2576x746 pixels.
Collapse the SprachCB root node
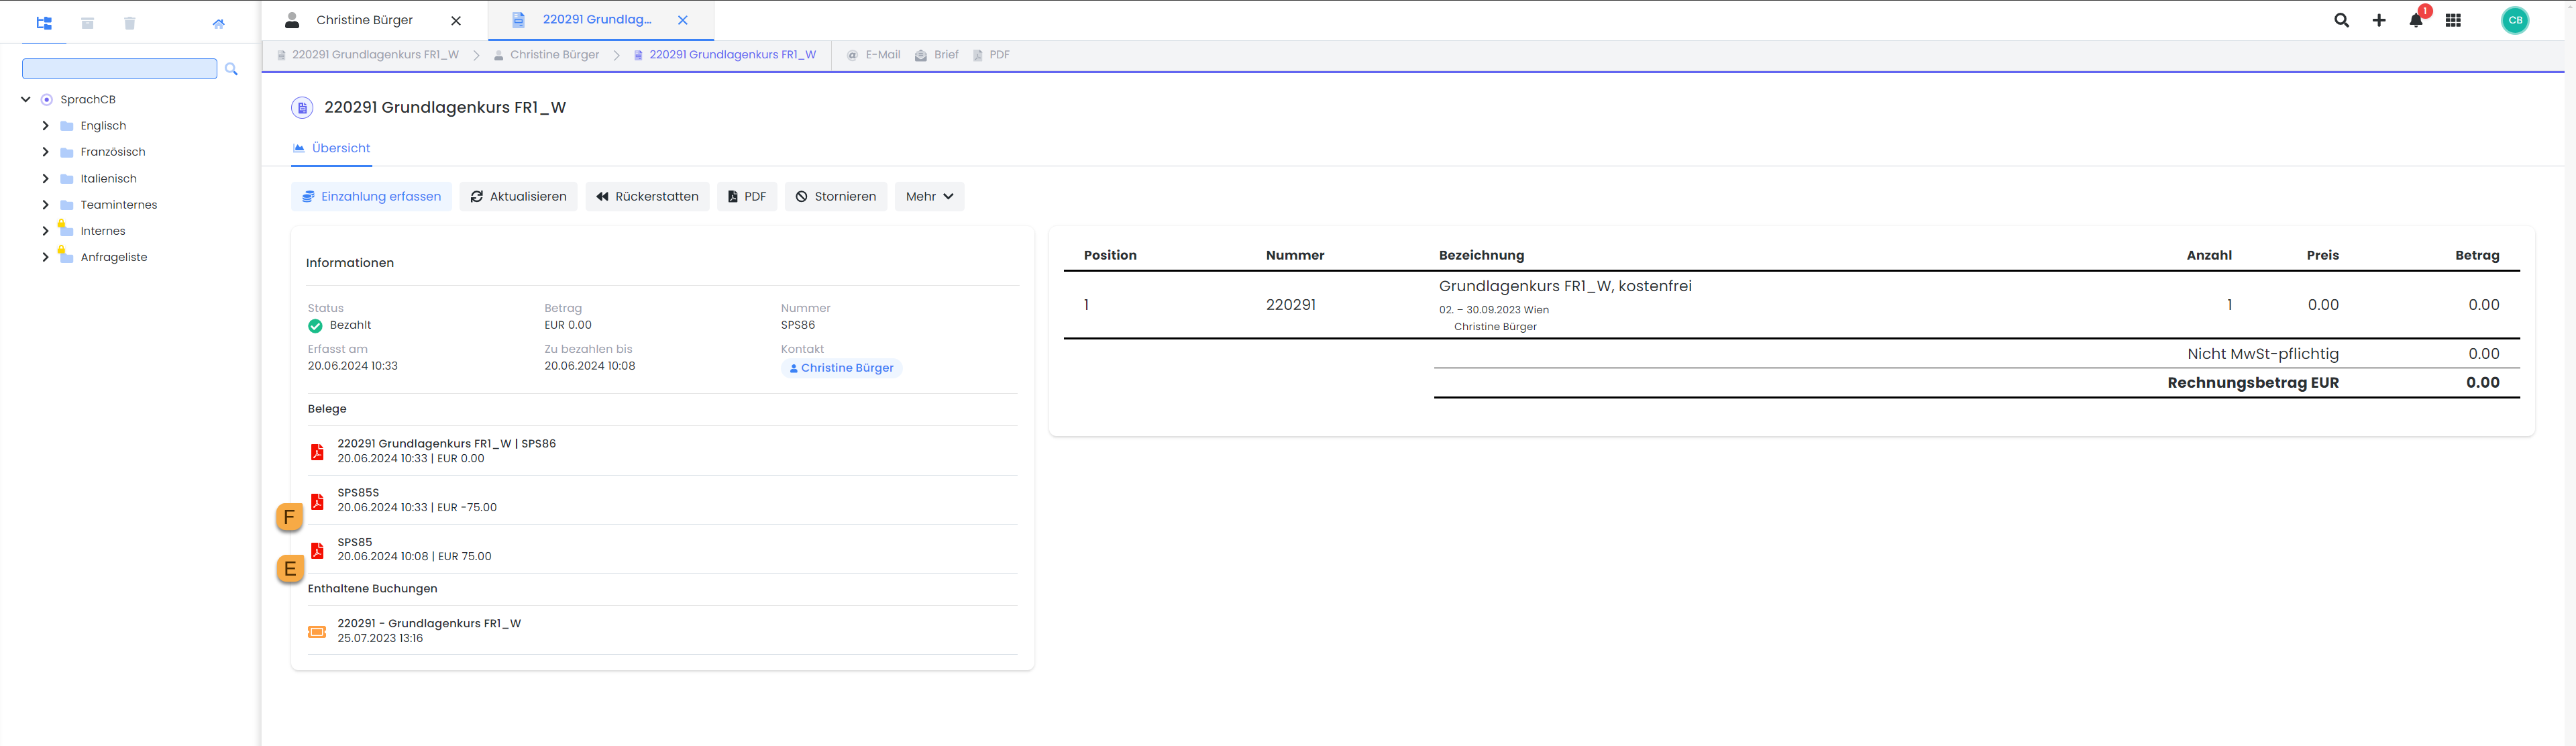(x=26, y=99)
